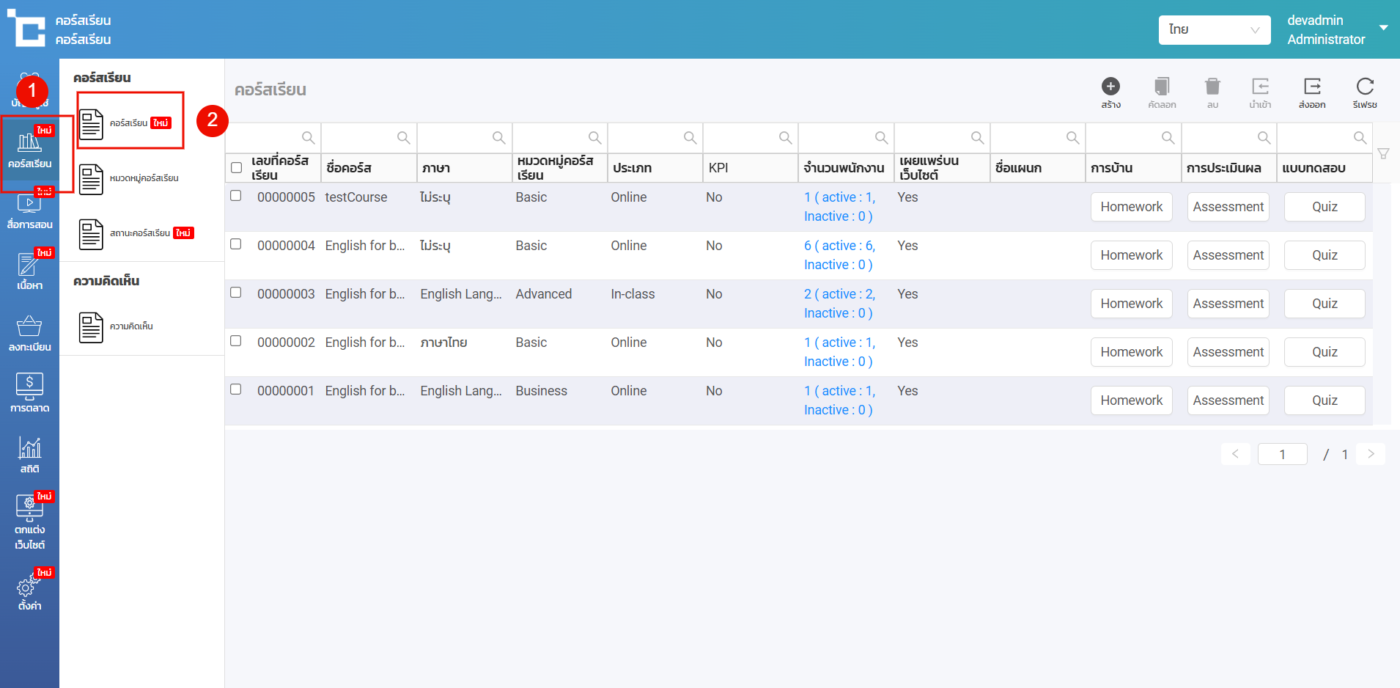Open ลงทะเบียน basket icon in sidebar
1400x688 pixels.
(x=30, y=333)
